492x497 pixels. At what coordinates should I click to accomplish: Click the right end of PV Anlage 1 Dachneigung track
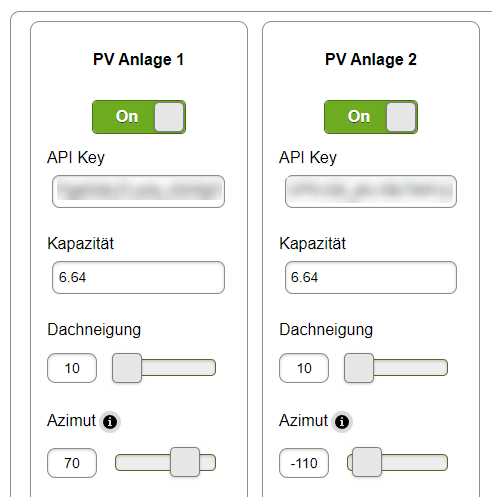tap(211, 368)
